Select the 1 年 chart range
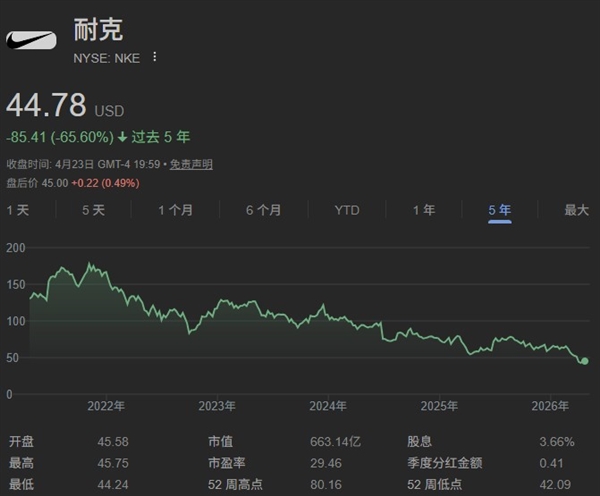Image resolution: width=600 pixels, height=496 pixels. (x=424, y=210)
